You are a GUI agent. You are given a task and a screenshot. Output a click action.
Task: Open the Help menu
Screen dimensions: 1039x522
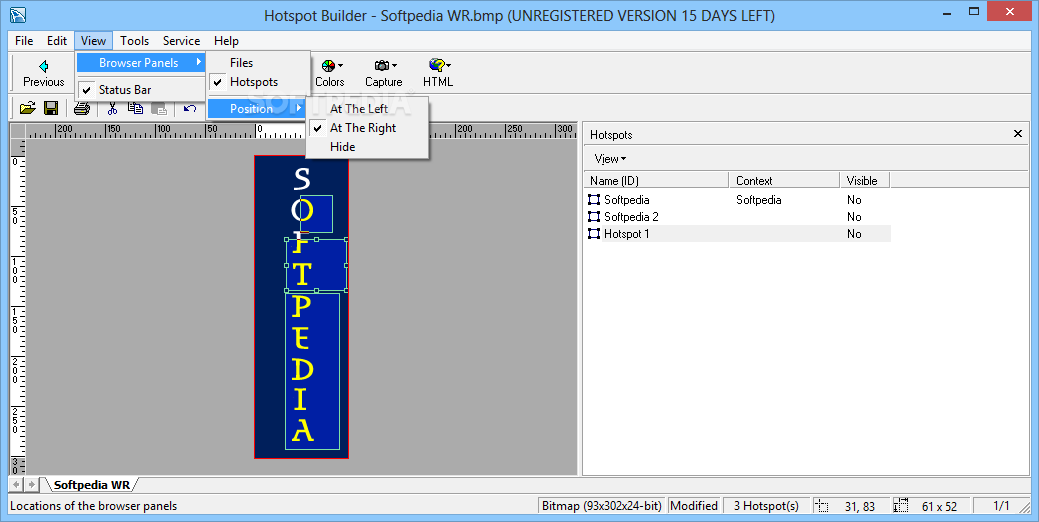click(226, 41)
